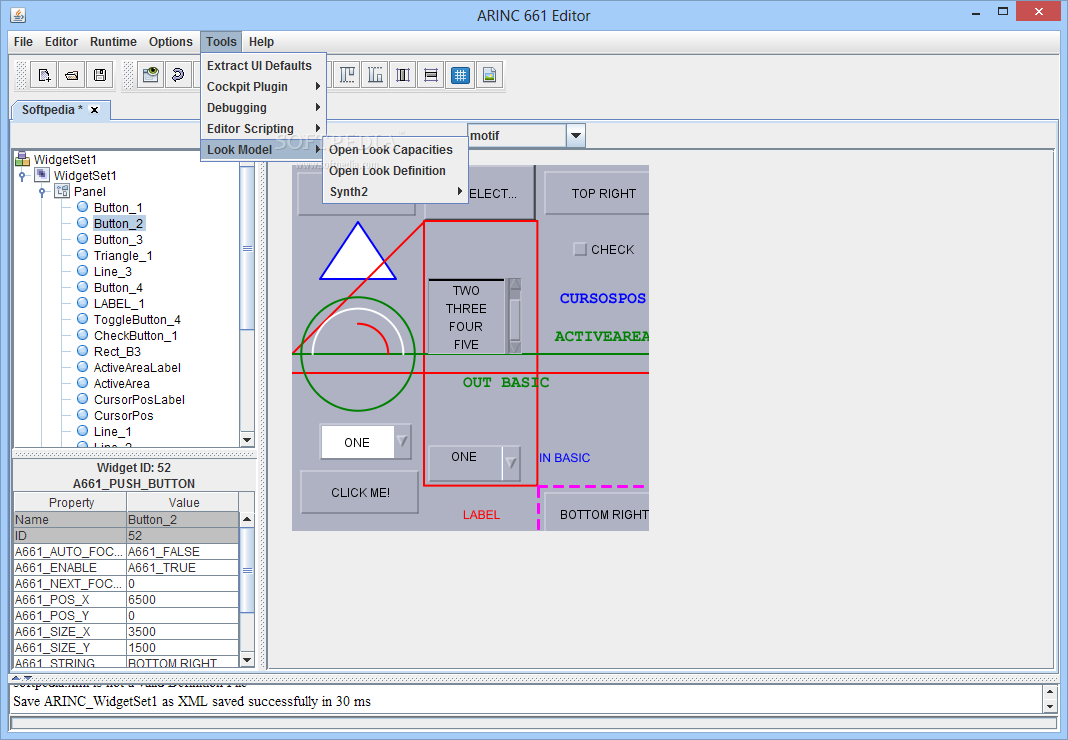Click the align top edges icon
The image size is (1068, 740).
click(x=348, y=75)
